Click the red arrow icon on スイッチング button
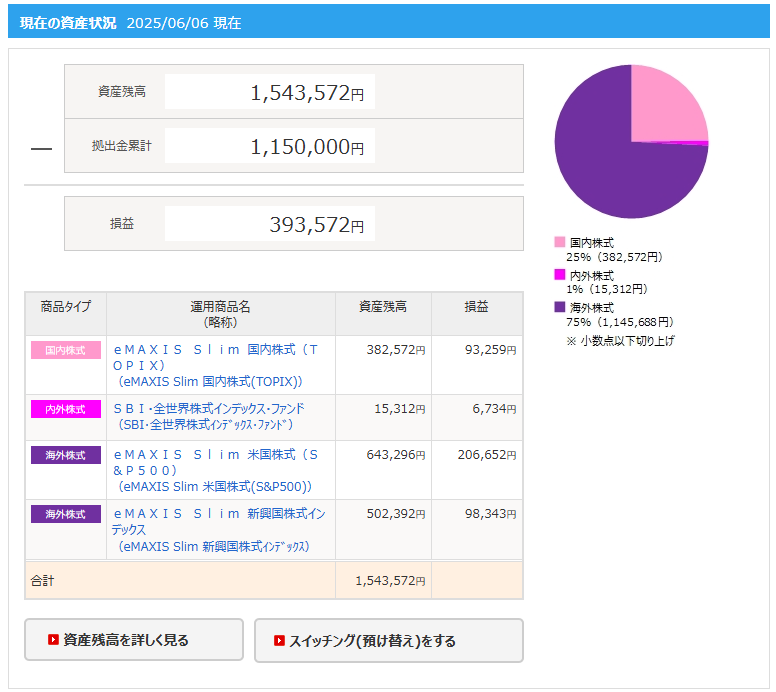The height and width of the screenshot is (692, 776). click(280, 640)
